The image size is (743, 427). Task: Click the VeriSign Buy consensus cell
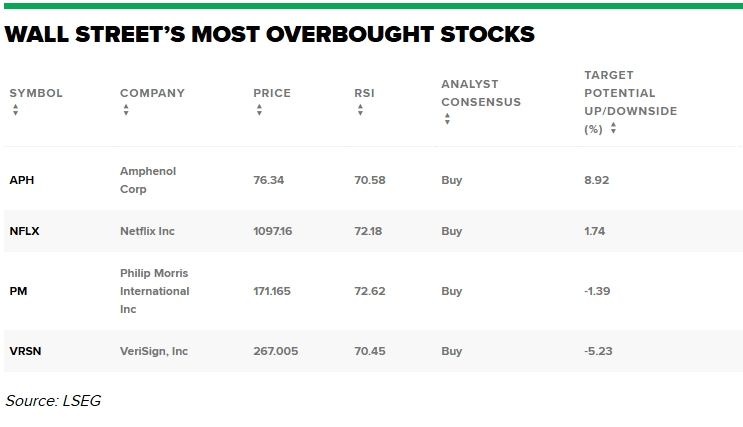pos(451,351)
